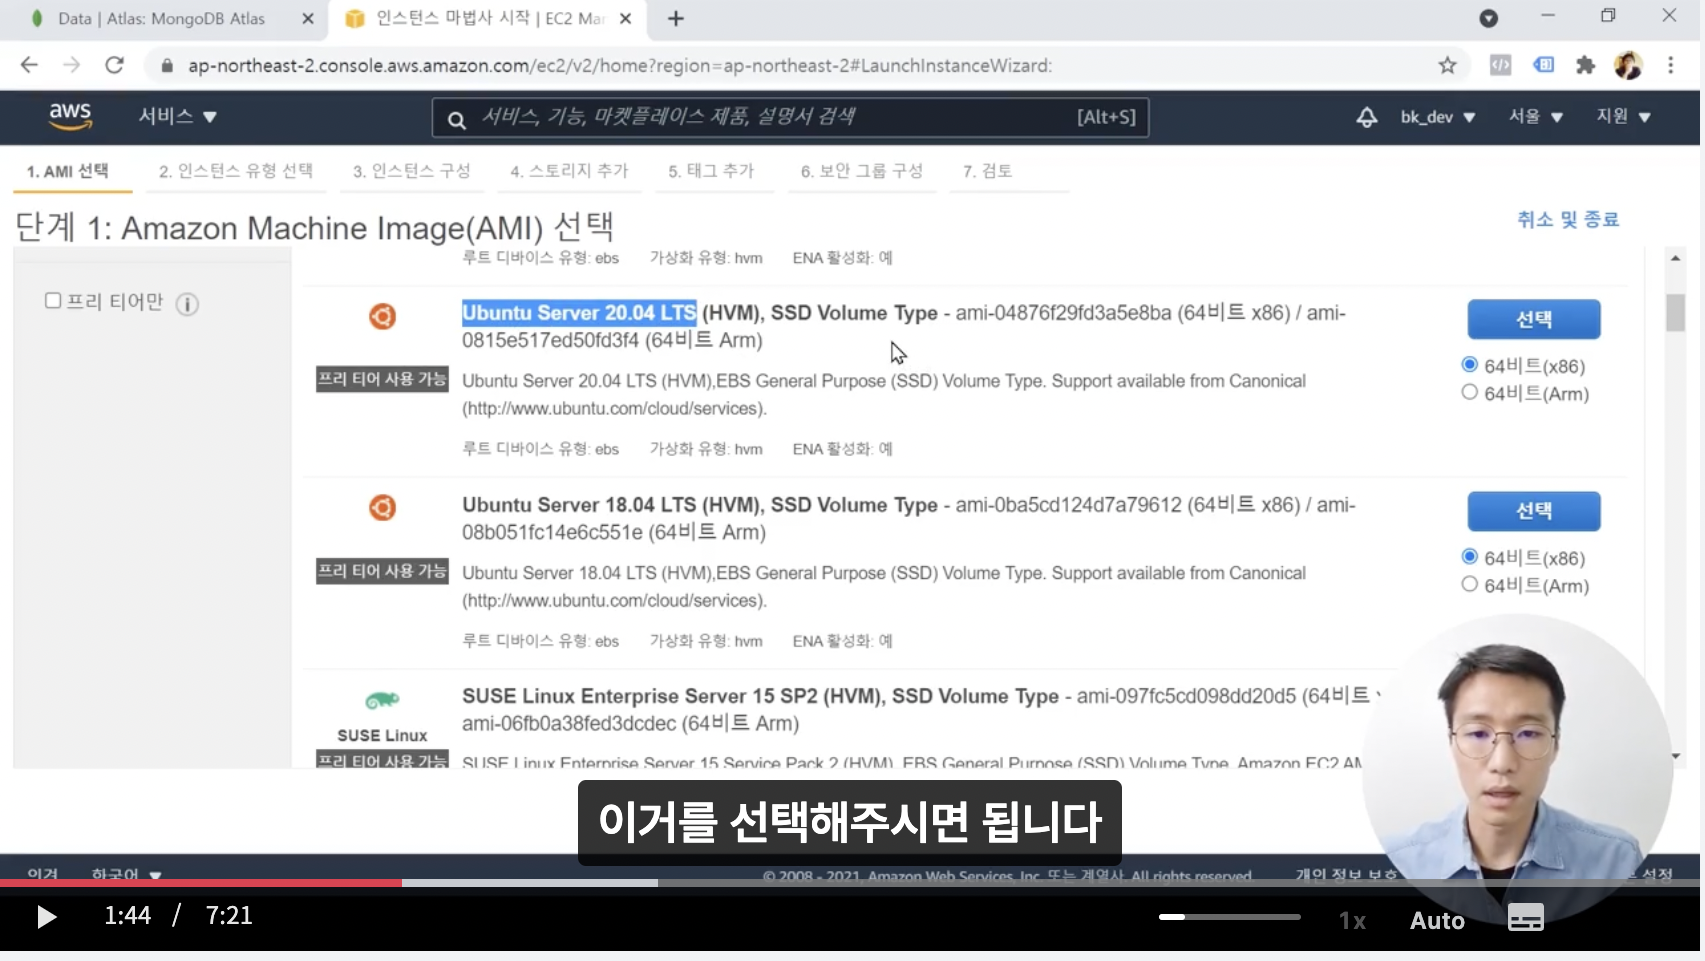Image resolution: width=1705 pixels, height=961 pixels.
Task: Click 취소 및 종료 link
Action: point(1568,219)
